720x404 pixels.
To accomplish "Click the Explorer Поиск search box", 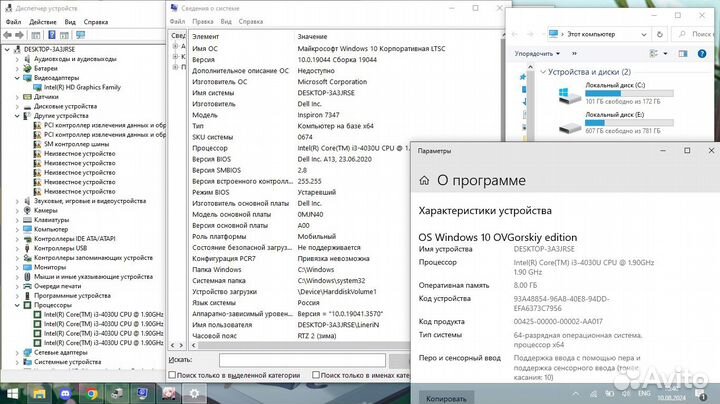I will tap(693, 34).
